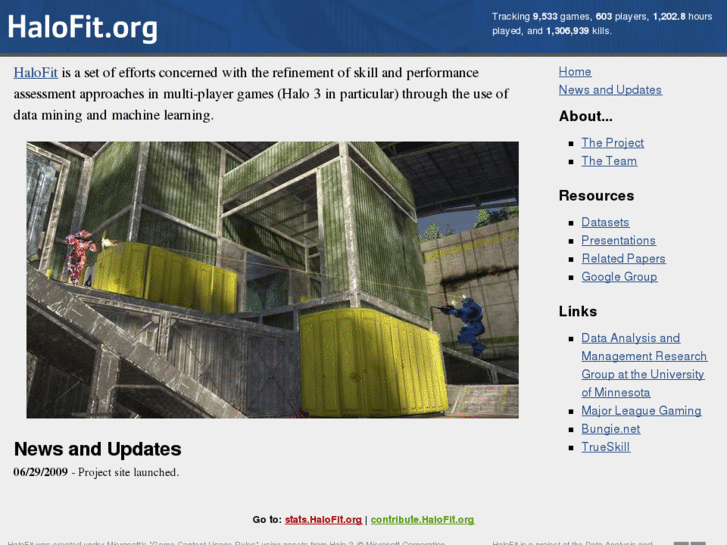Open the TrueSkill link

pos(606,447)
